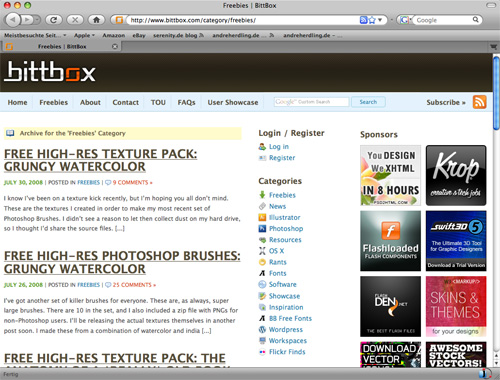
Task: Open the Skins & Themes sponsor ad
Action: (456, 306)
